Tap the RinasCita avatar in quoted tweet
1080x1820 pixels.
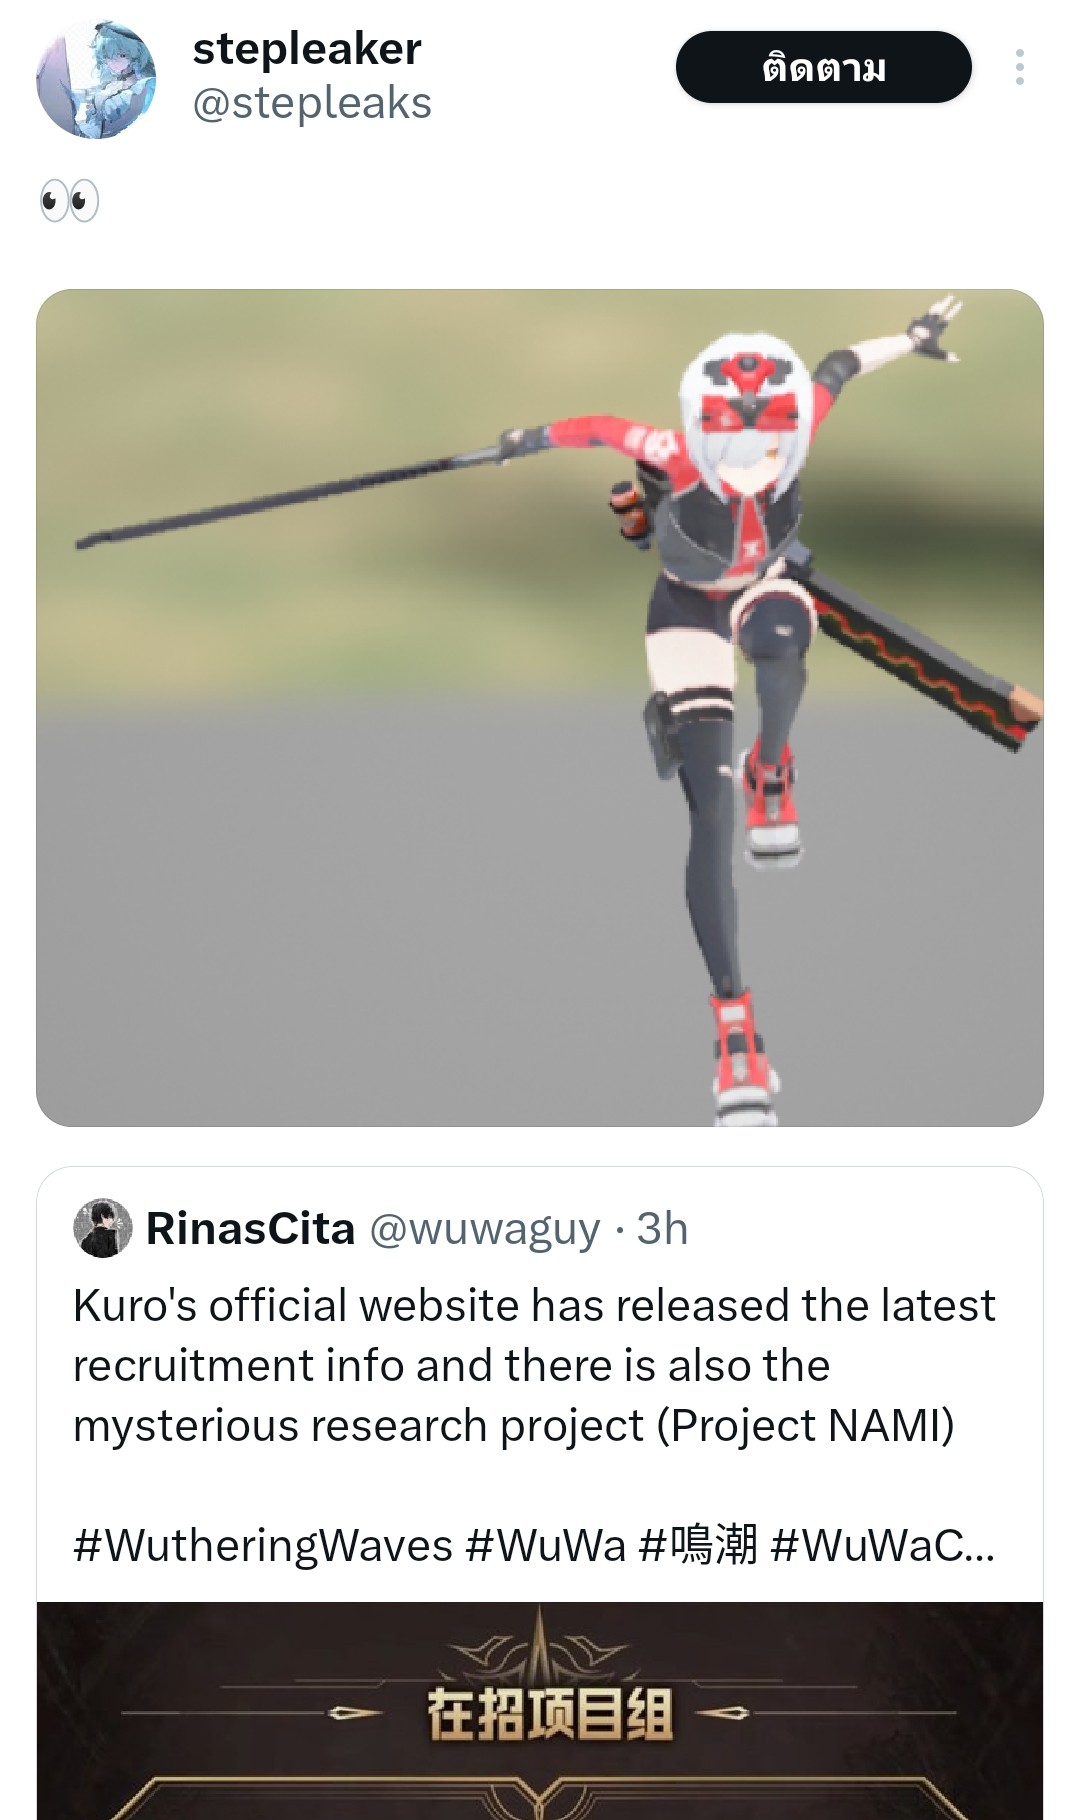click(103, 1228)
